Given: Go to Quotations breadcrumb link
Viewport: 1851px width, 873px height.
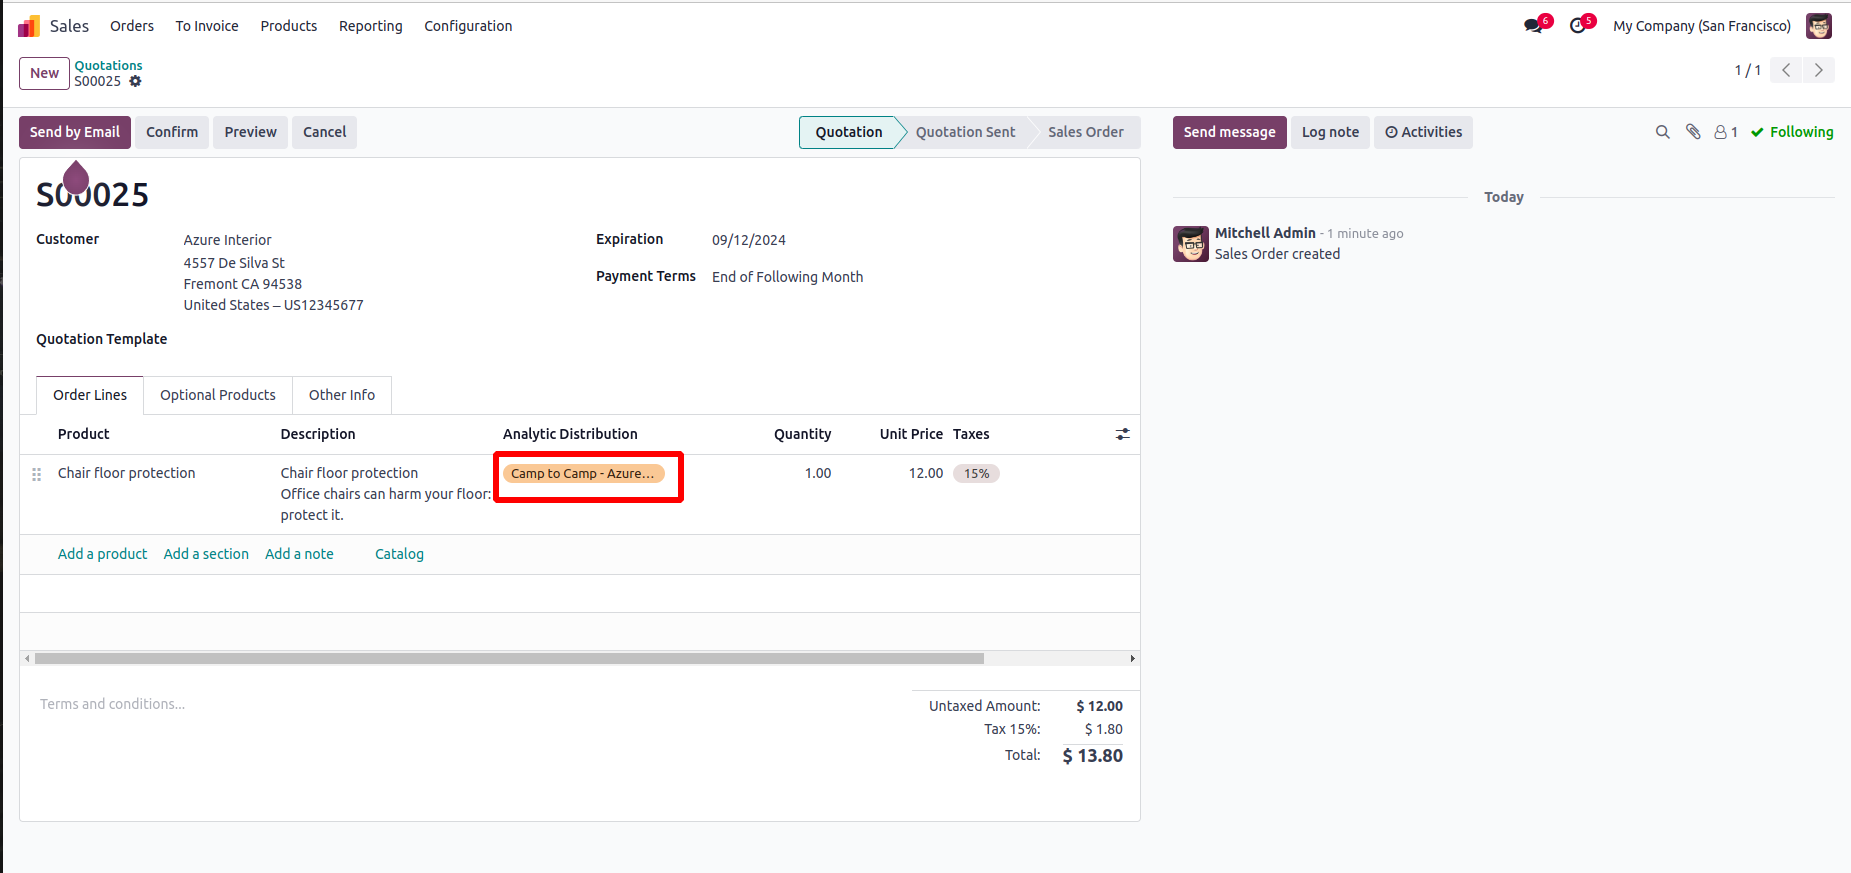Looking at the screenshot, I should 109,66.
